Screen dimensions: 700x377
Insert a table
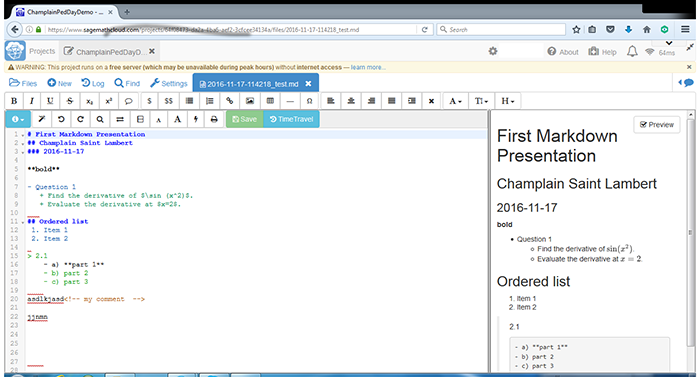click(x=270, y=101)
